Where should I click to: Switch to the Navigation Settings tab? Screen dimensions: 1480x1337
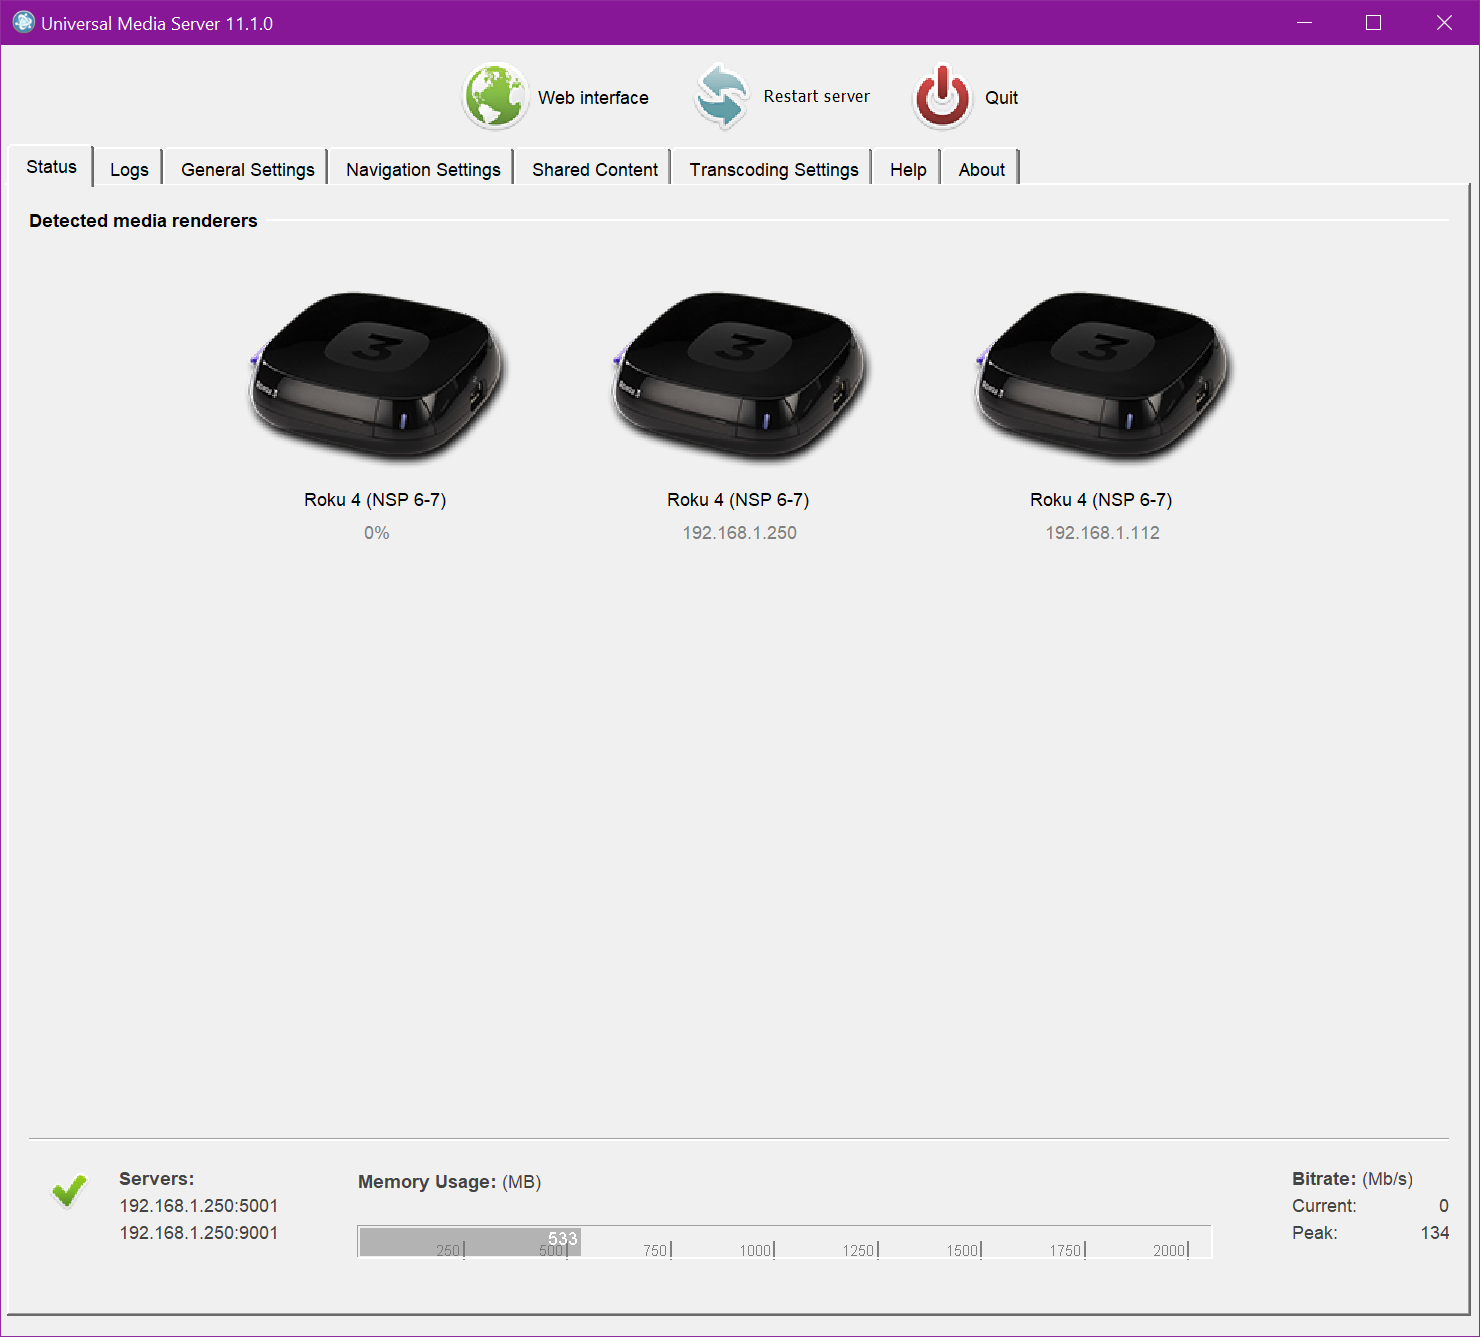point(423,169)
